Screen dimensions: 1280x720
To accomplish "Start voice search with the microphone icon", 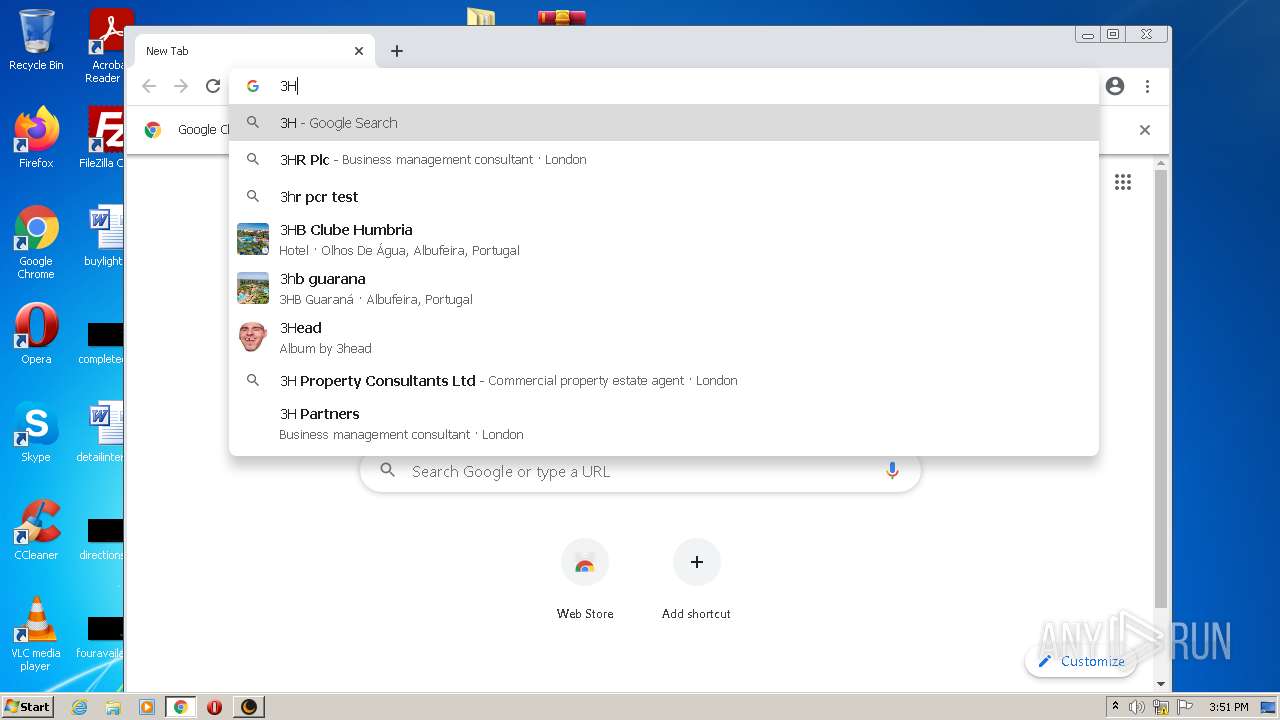I will coord(892,471).
